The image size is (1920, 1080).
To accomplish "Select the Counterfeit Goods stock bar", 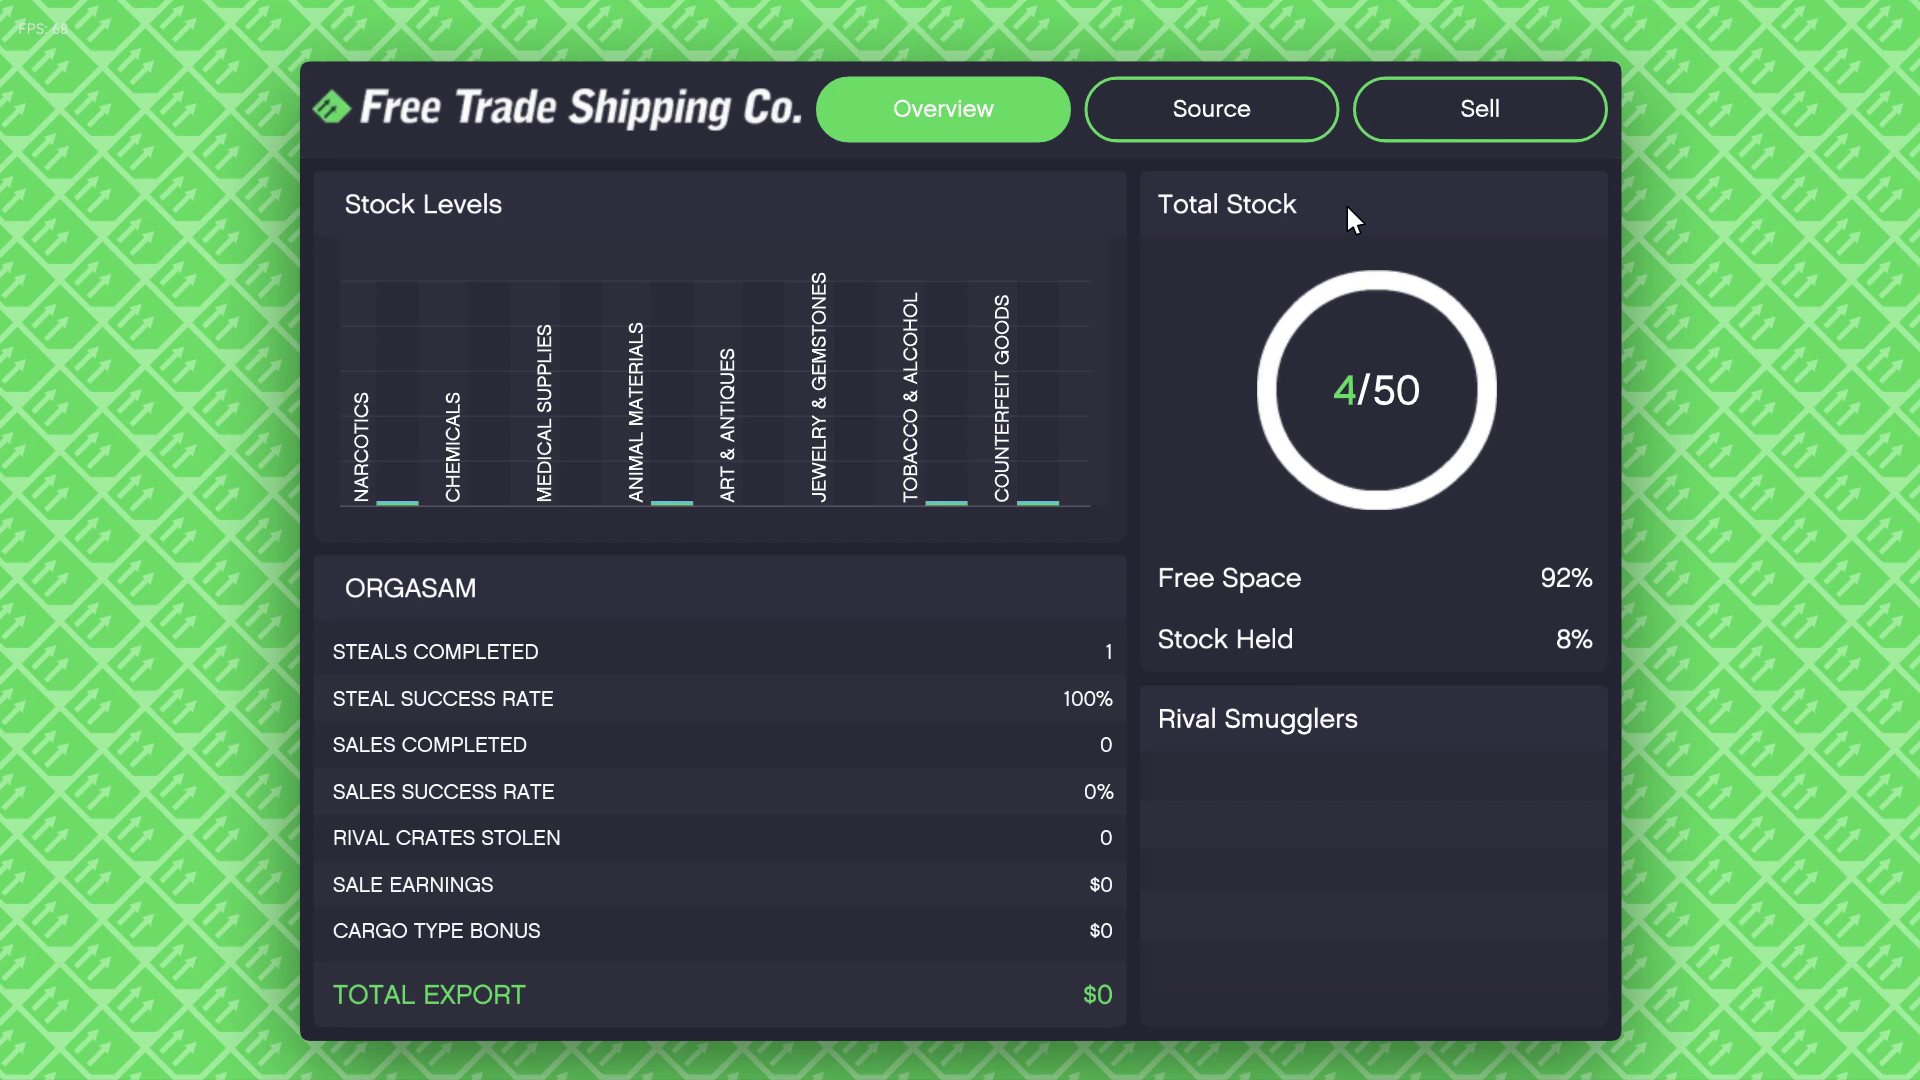I will [x=1038, y=502].
